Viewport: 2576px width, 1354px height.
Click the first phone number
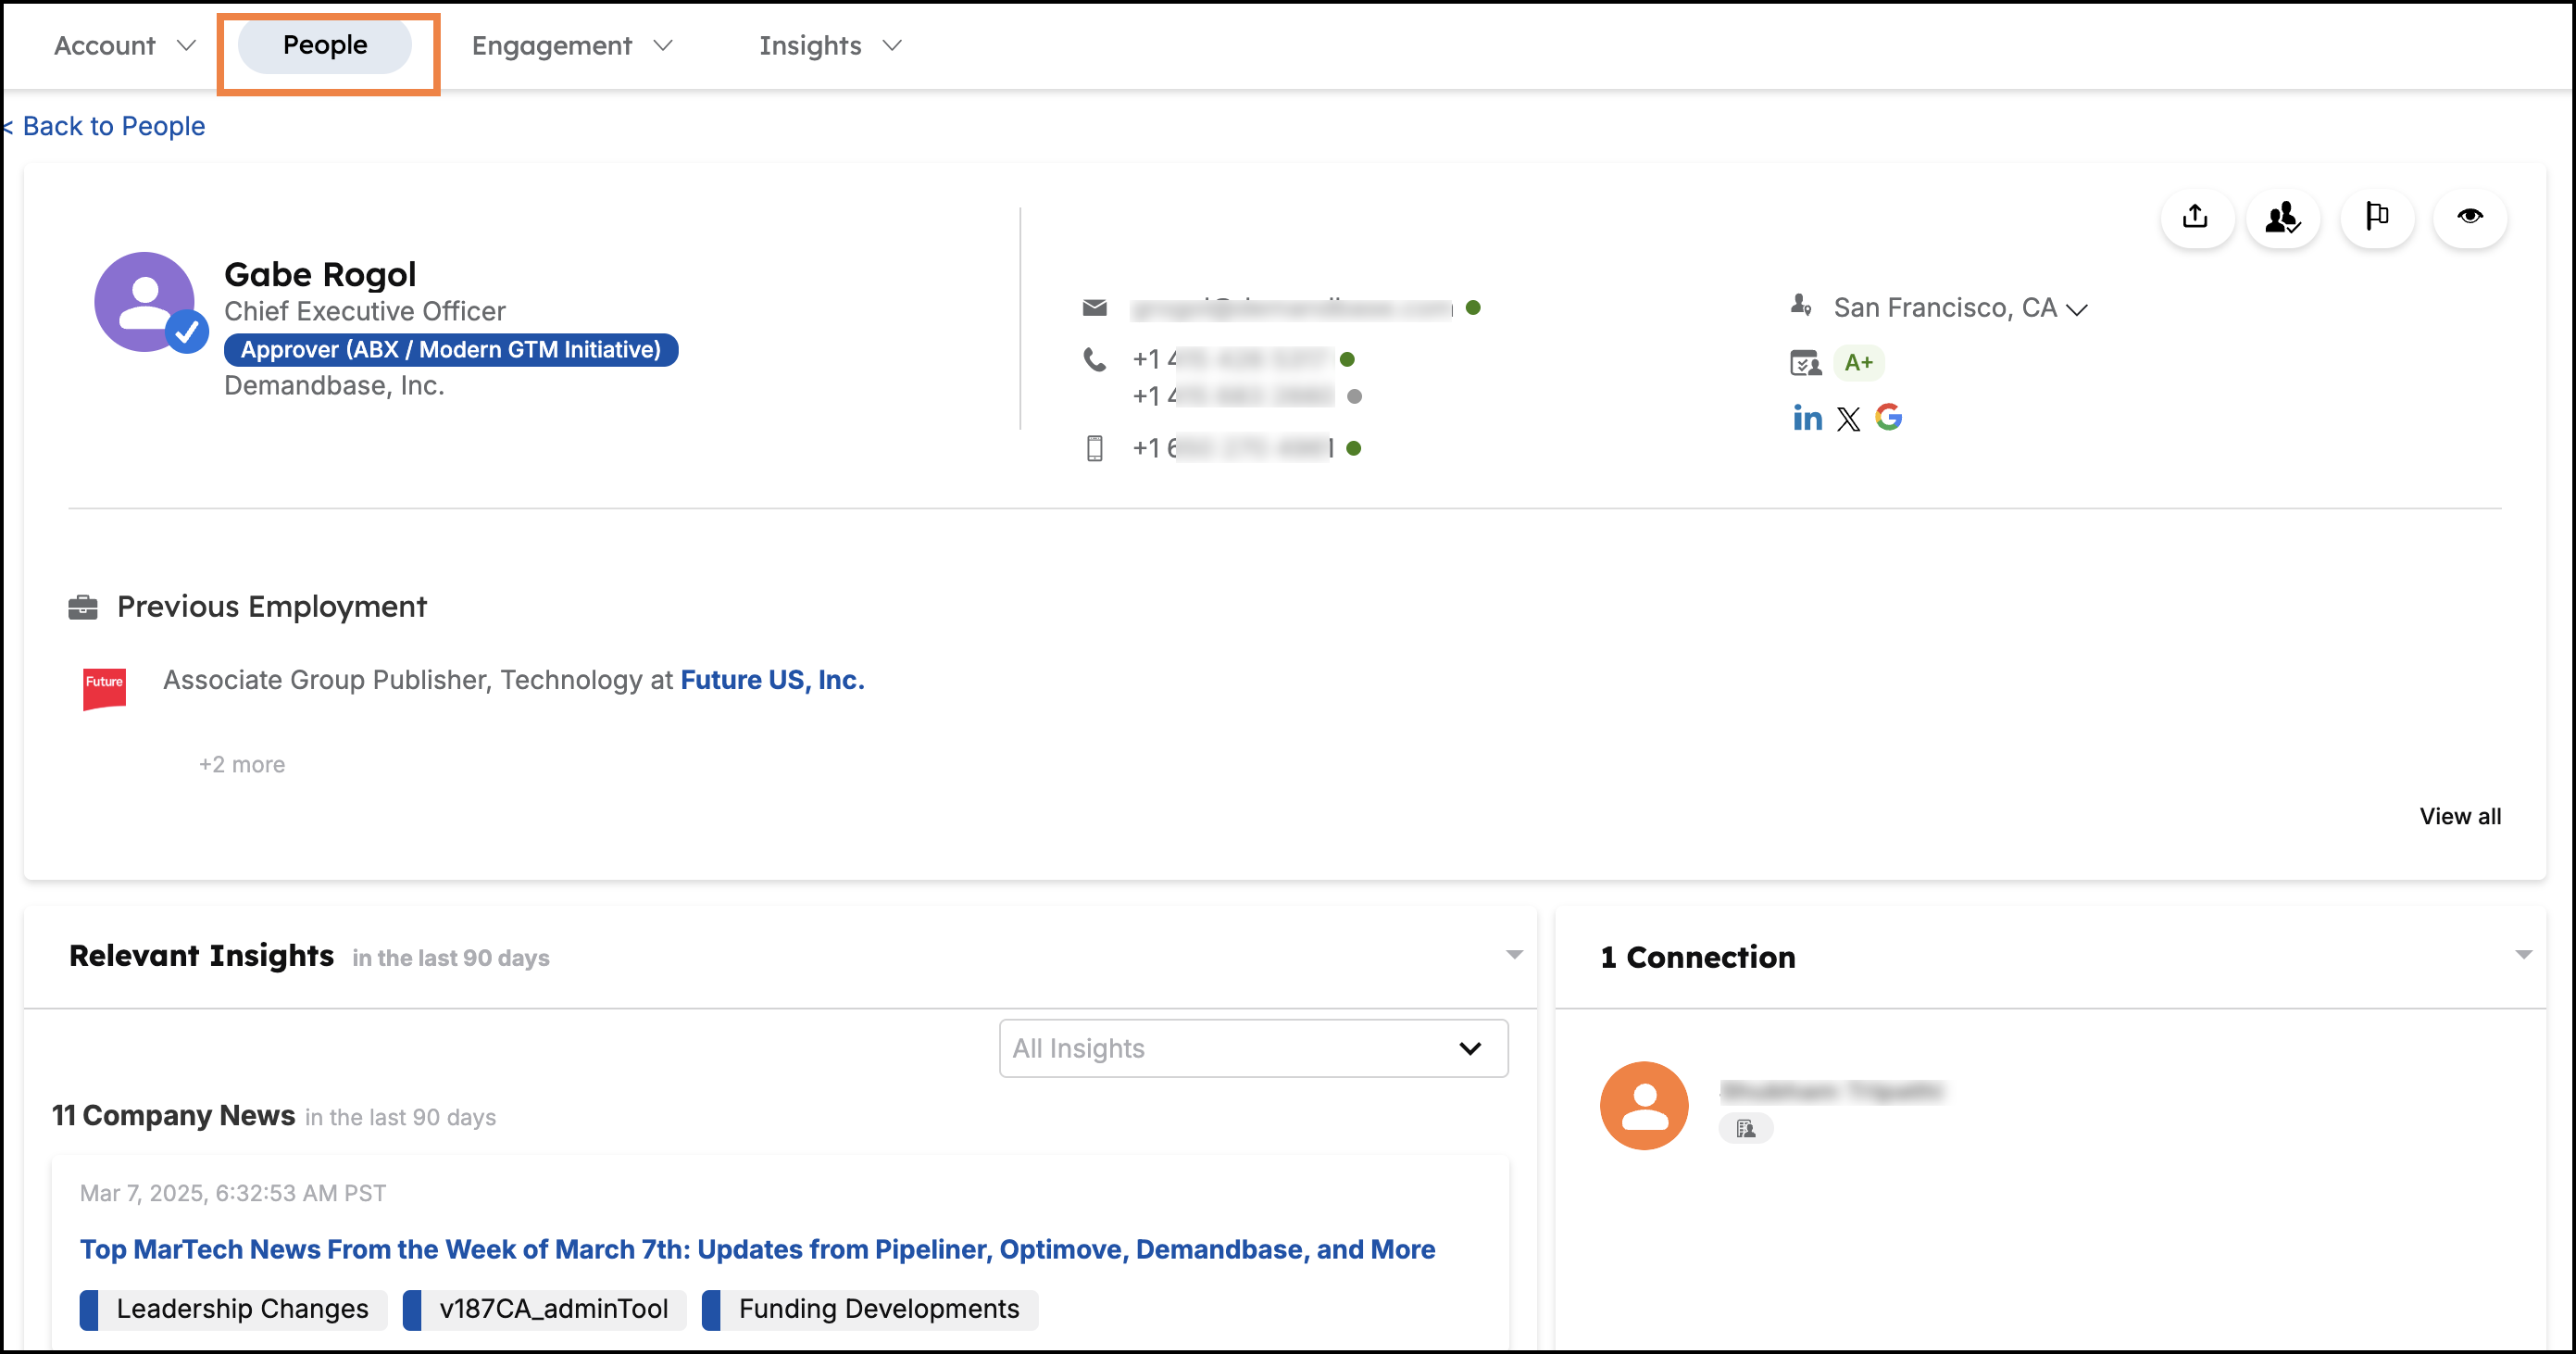tap(1232, 360)
